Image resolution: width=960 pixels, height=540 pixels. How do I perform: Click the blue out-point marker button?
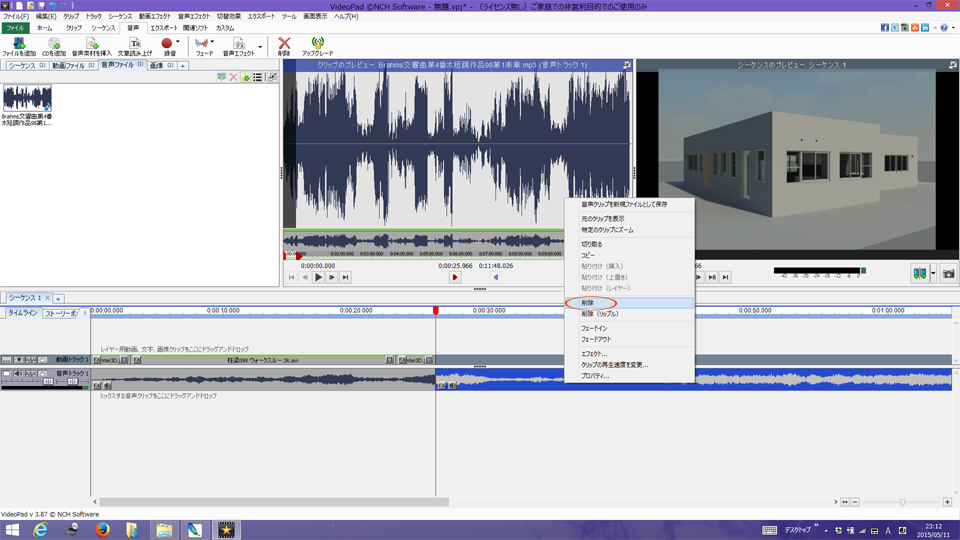pyautogui.click(x=496, y=277)
